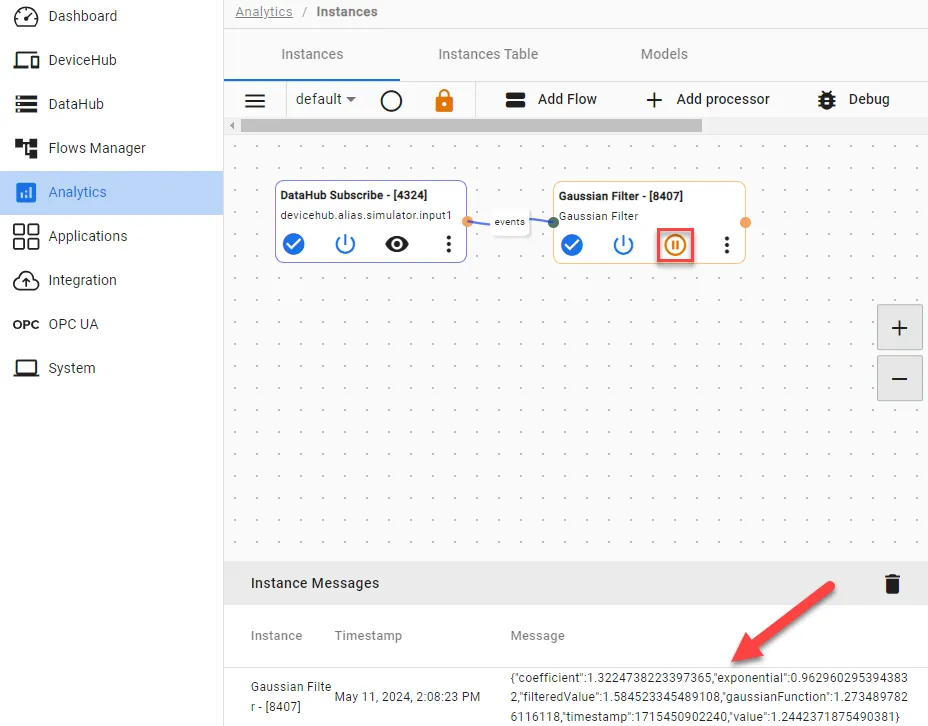928x726 pixels.
Task: Open Flows Manager icon in sidebar
Action: 26,148
